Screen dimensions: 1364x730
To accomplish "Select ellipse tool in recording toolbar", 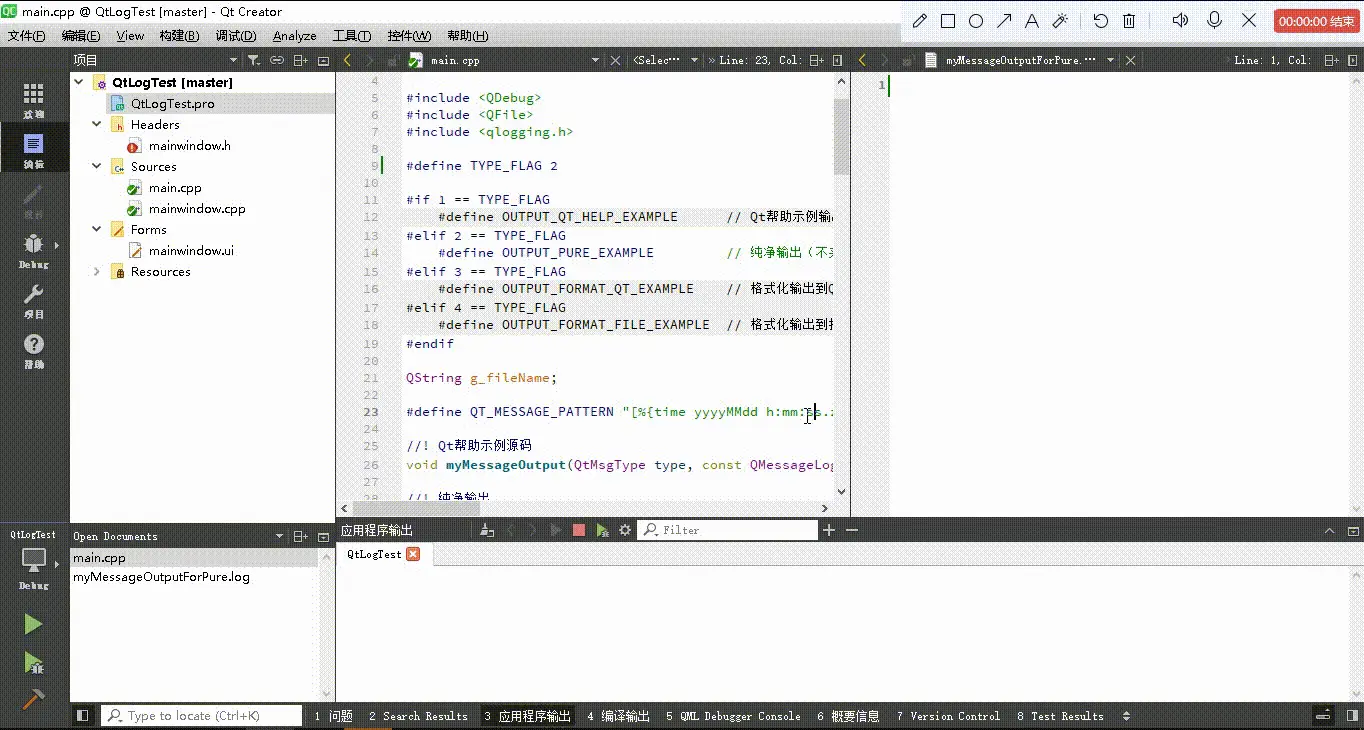I will coord(976,21).
